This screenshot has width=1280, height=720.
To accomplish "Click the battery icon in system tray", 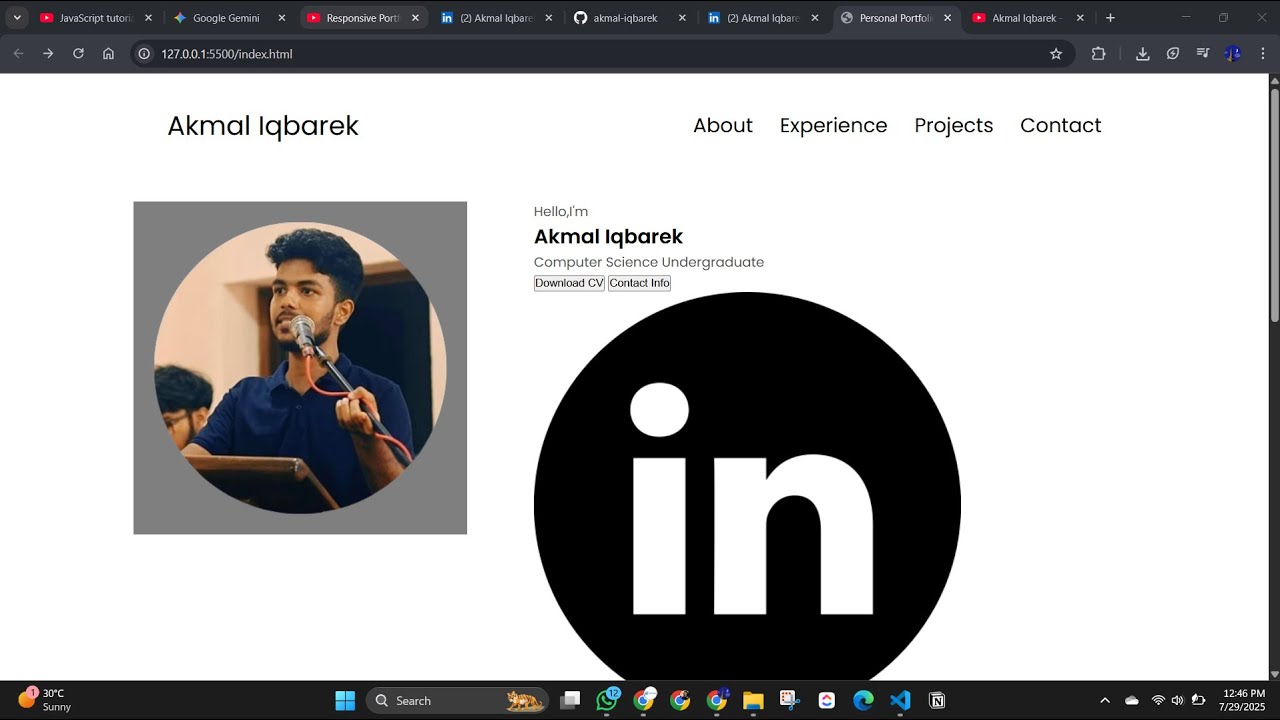I will pyautogui.click(x=1199, y=701).
